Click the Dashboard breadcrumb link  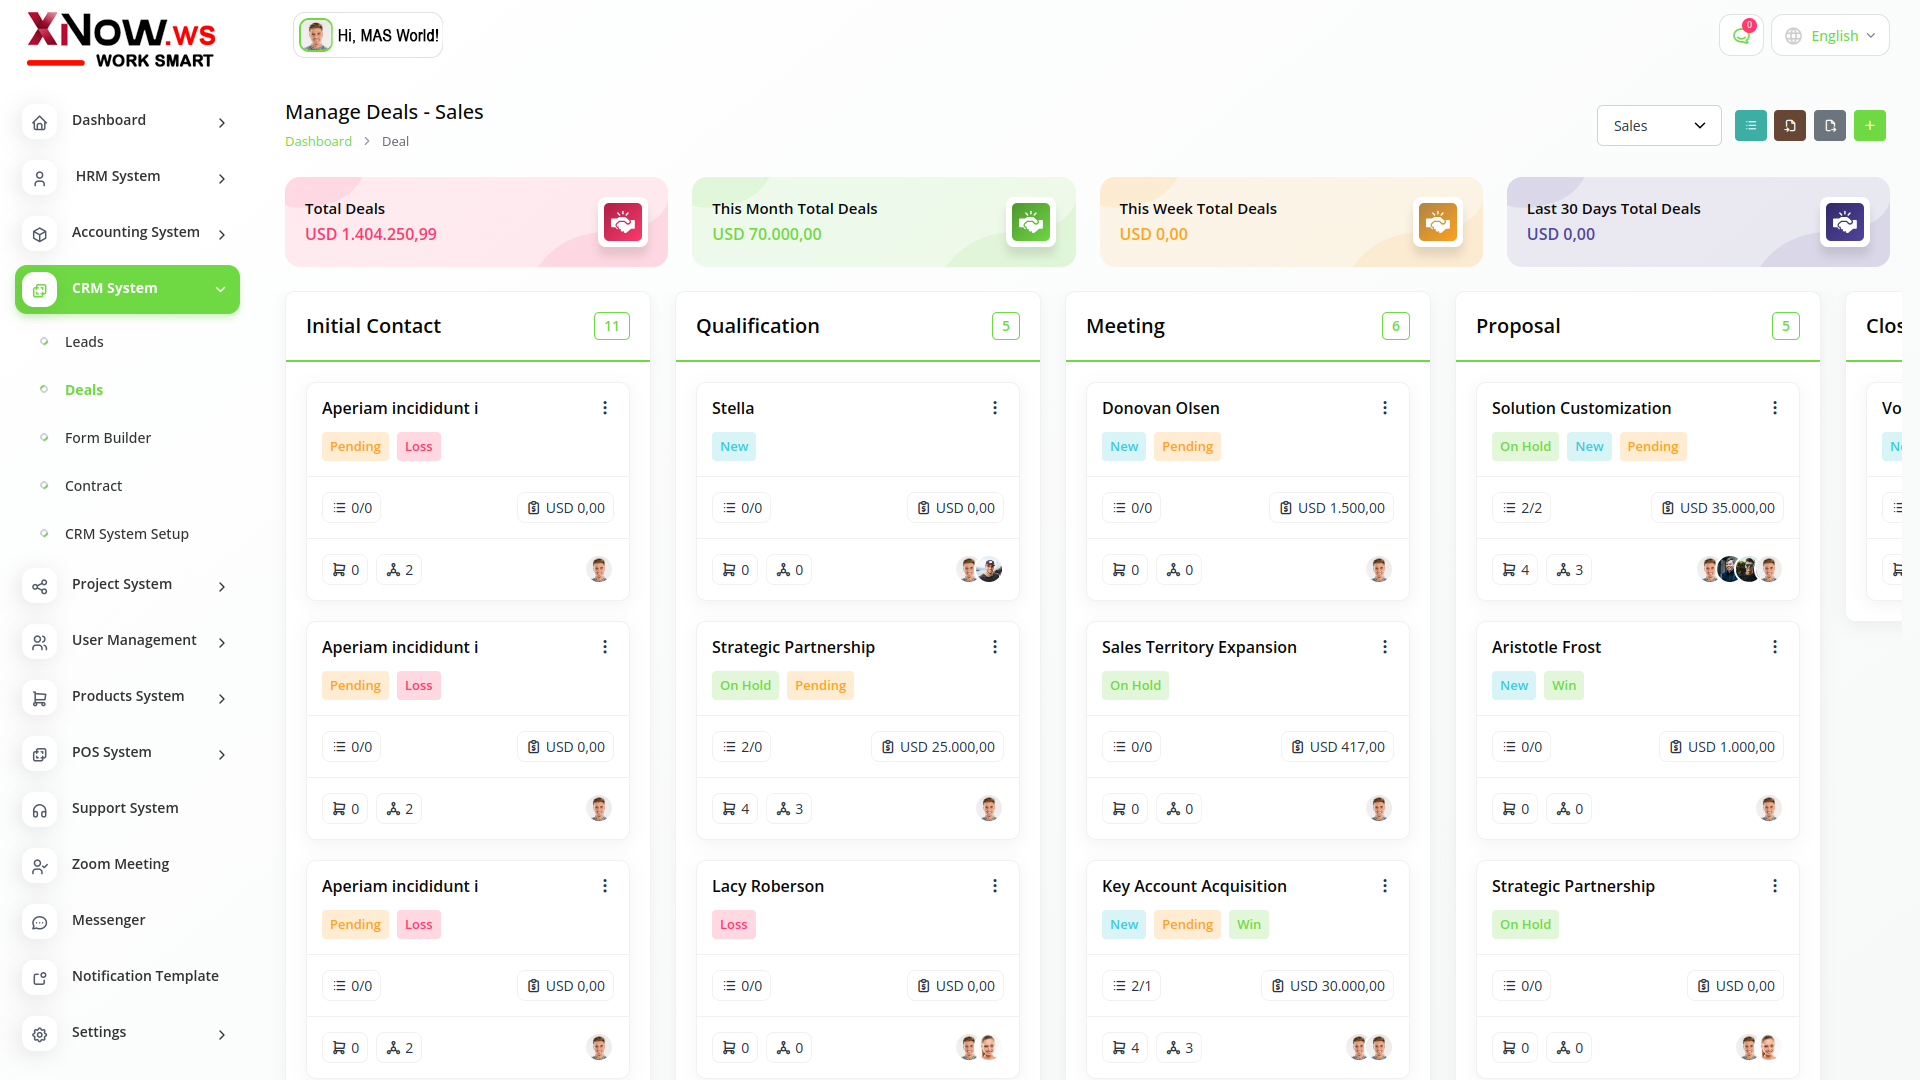(318, 142)
